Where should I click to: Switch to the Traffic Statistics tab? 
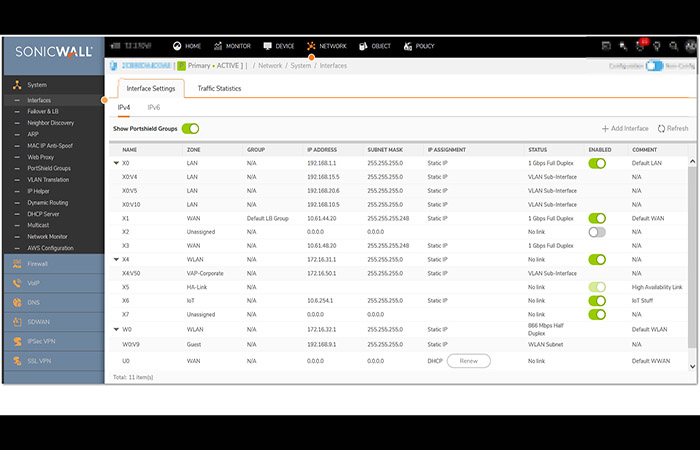(x=219, y=88)
